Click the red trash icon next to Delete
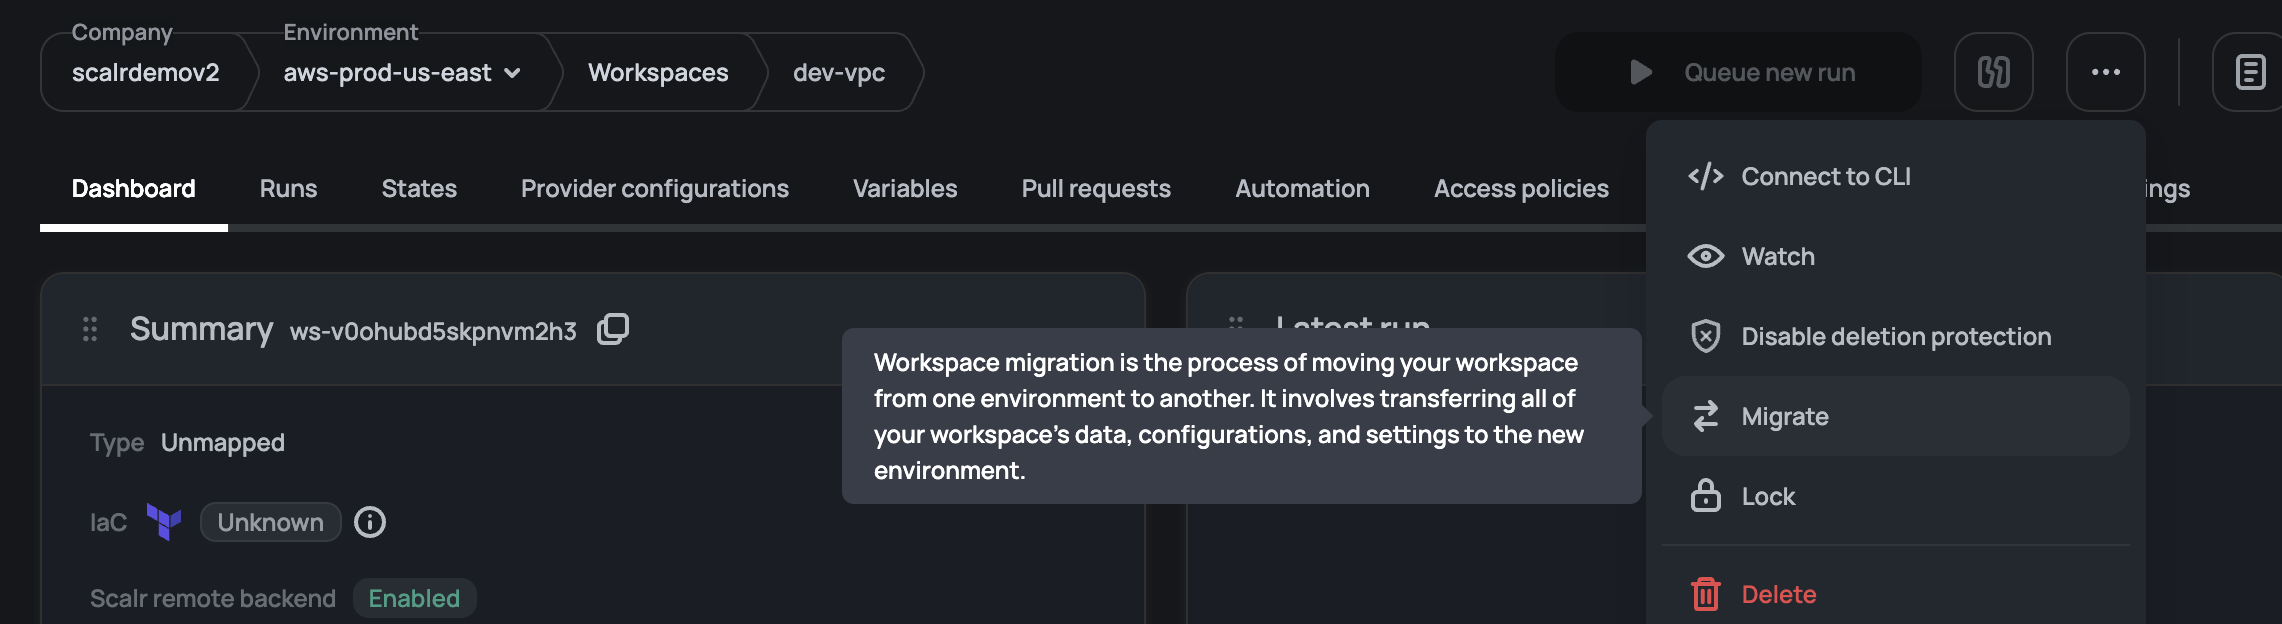Screen dimensions: 2282x624 [1706, 594]
